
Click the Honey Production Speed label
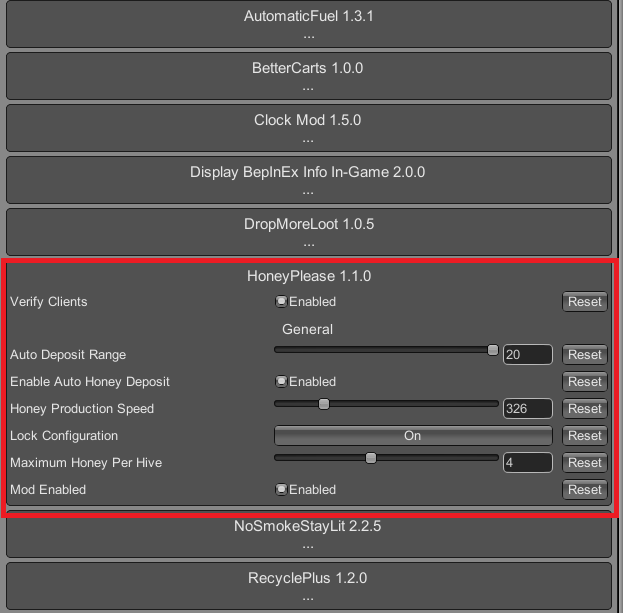coord(82,408)
